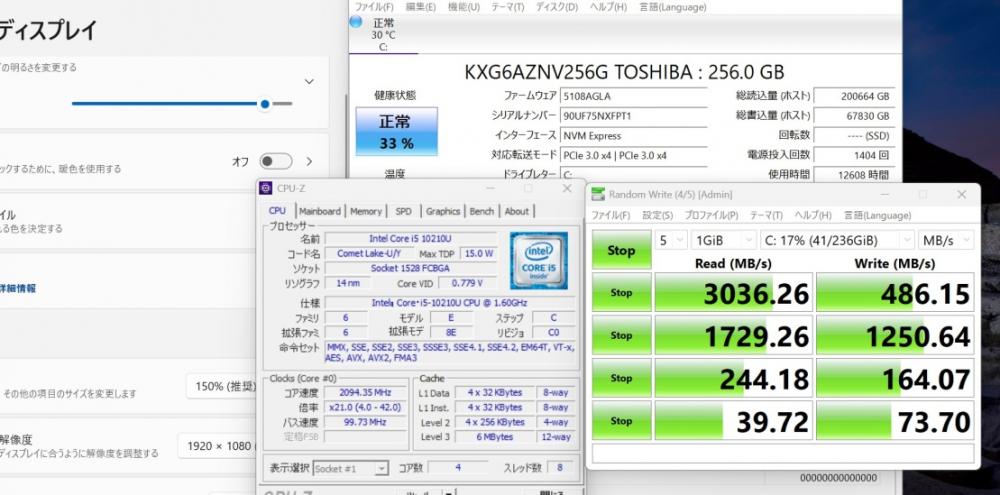Screen dimensions: 1000x495
Task: Switch to the SPD tab in CPU-Z
Action: coord(403,211)
